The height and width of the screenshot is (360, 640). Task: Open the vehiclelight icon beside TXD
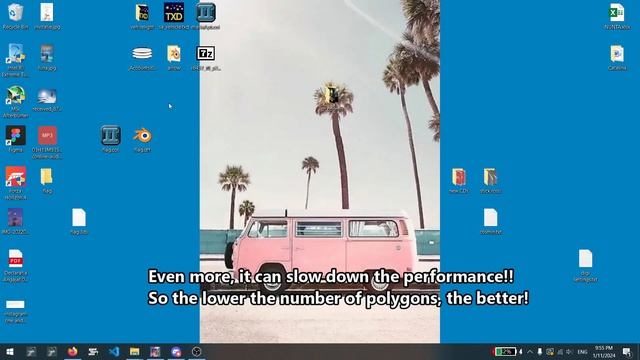tap(142, 12)
